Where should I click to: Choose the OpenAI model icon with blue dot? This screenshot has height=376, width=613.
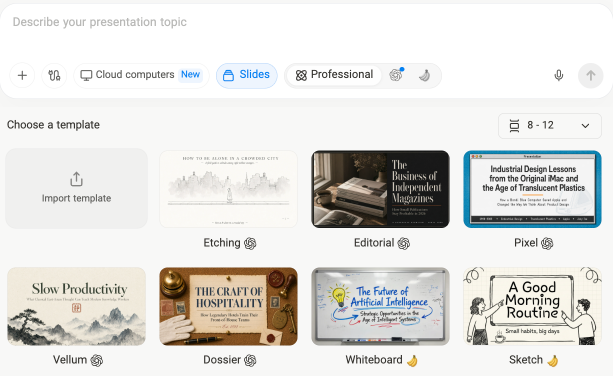(x=396, y=75)
